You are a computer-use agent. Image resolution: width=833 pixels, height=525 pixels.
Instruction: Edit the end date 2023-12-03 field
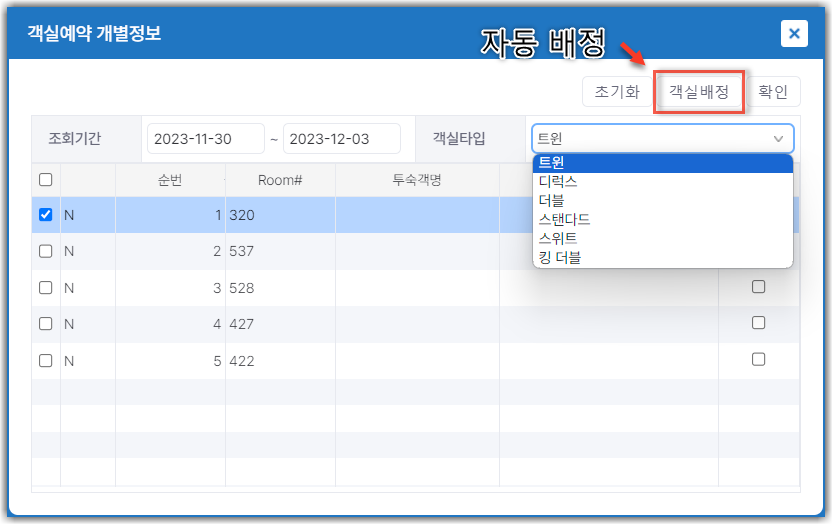(x=342, y=139)
